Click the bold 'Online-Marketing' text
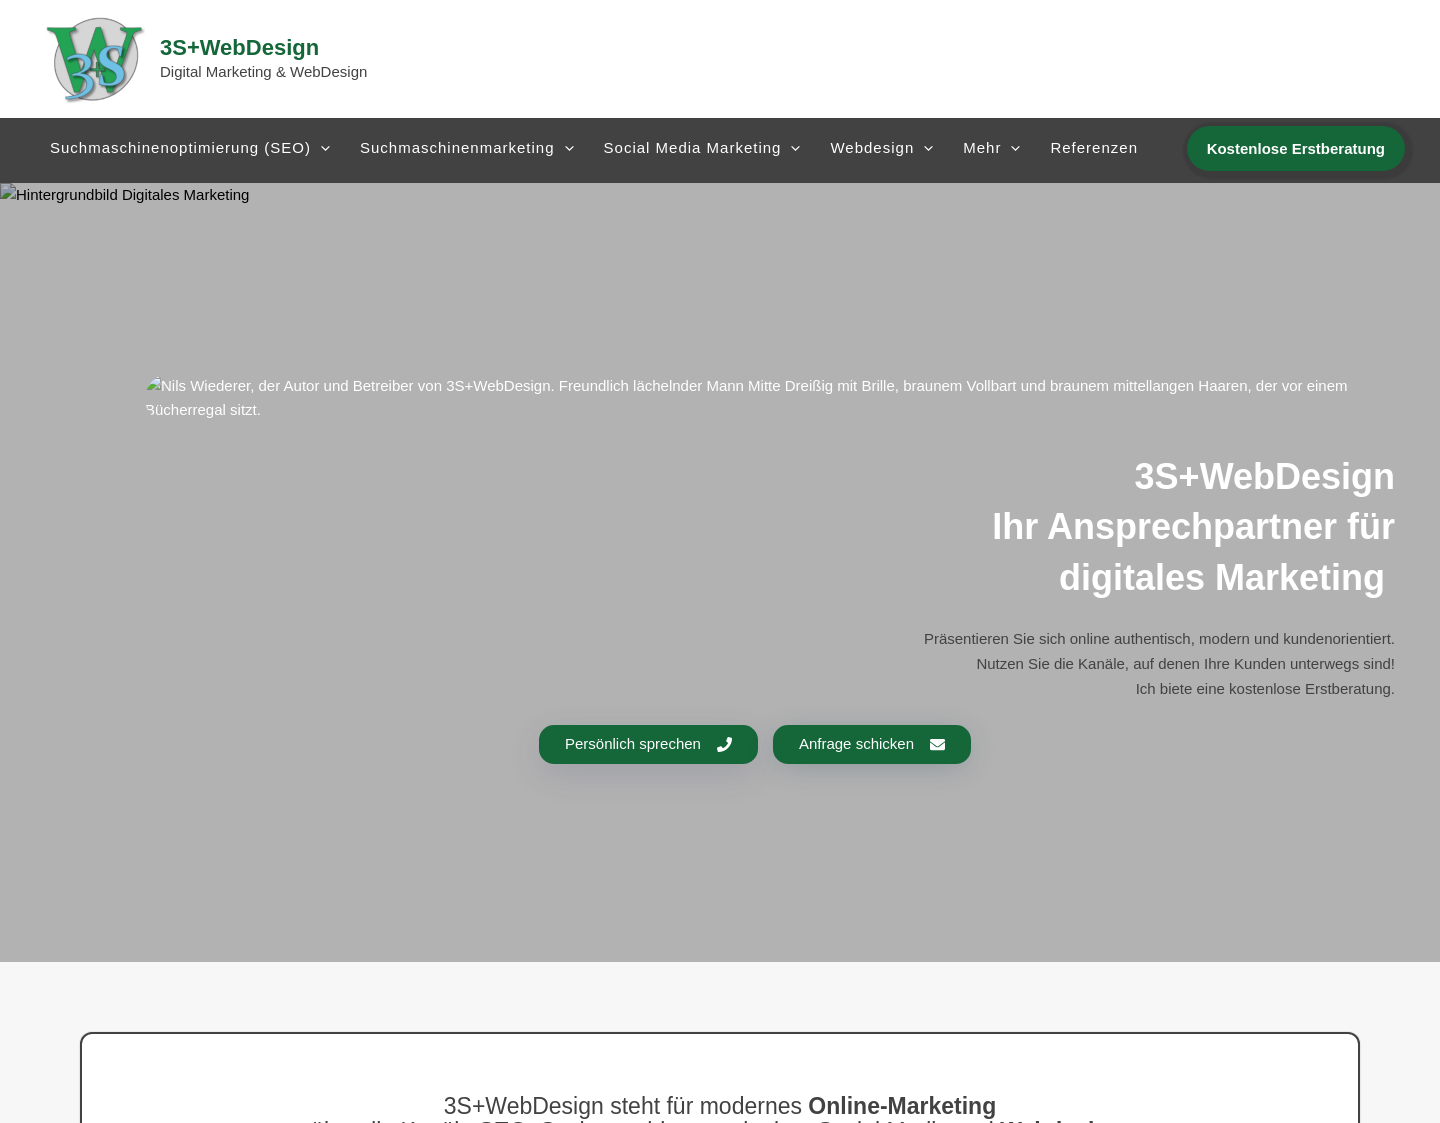Viewport: 1440px width, 1123px height. tap(902, 1106)
